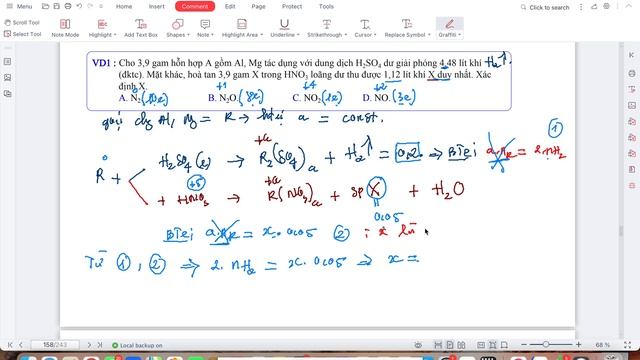Go to the first page
This screenshot has width=640, height=360.
[10, 345]
